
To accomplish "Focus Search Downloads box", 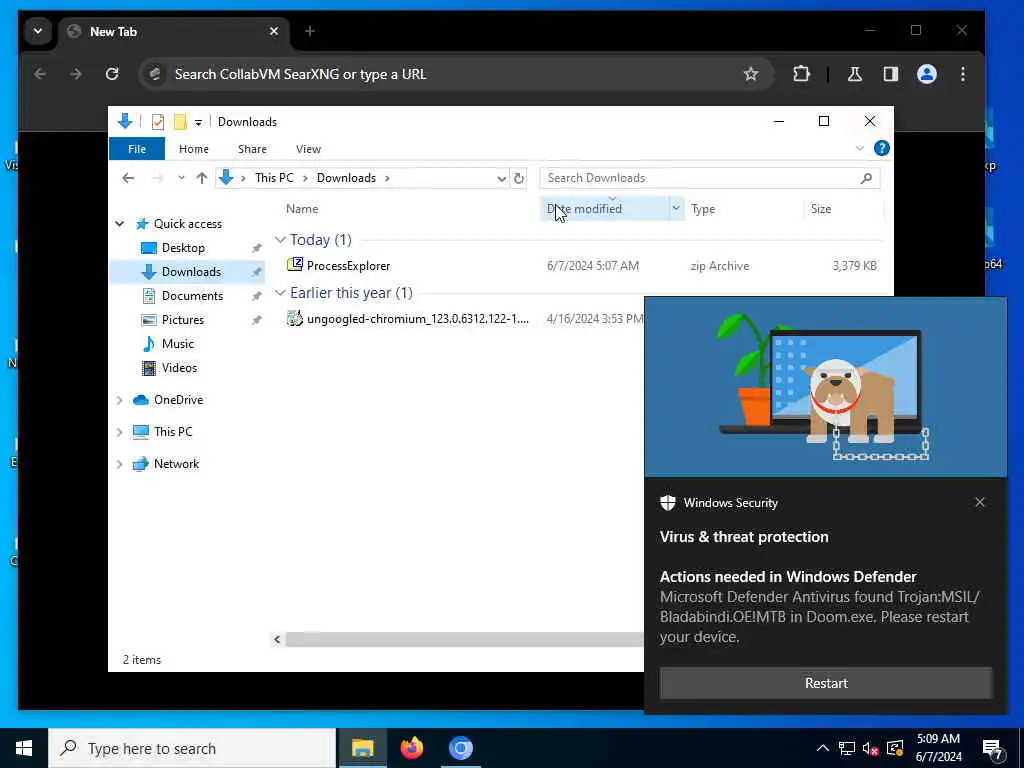I will tap(709, 178).
